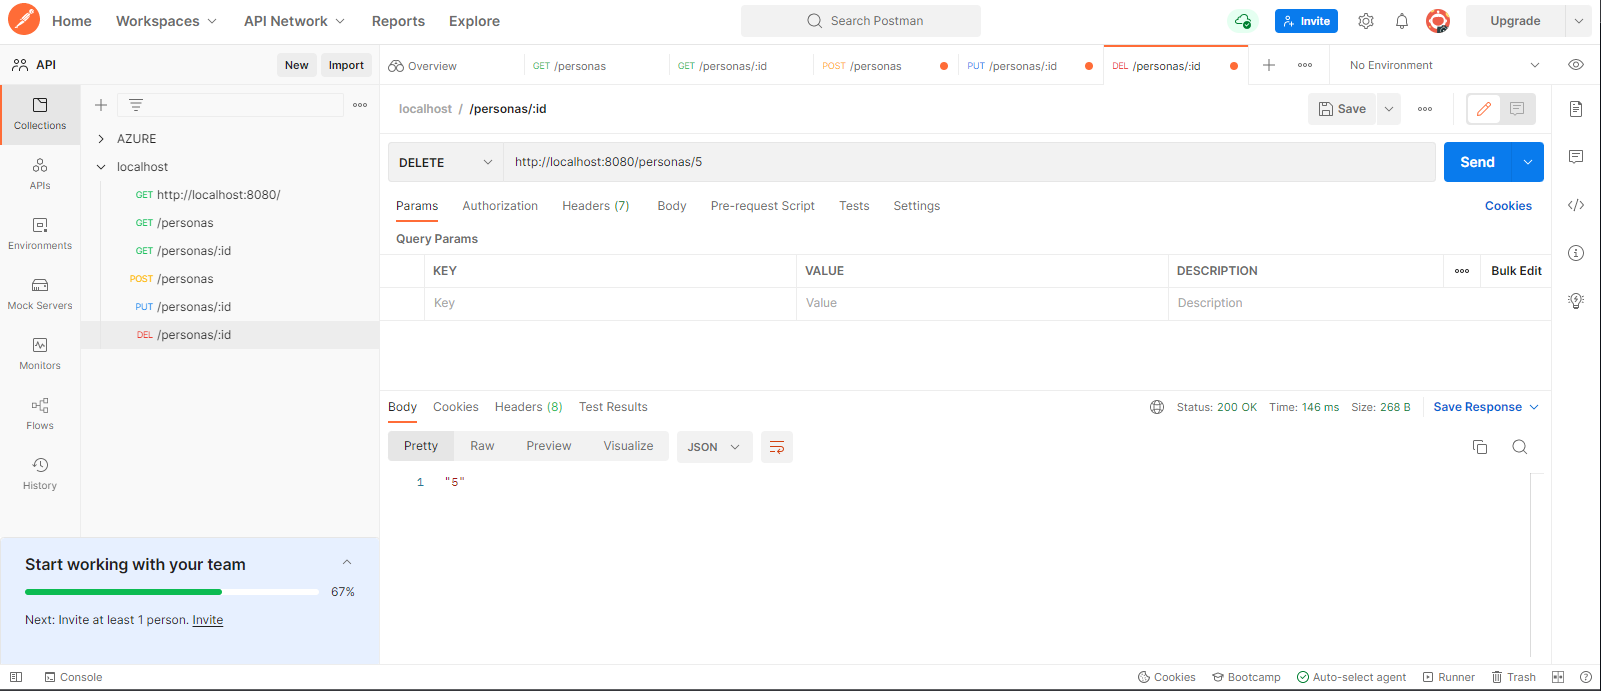Open the request info panel
Screen dimensions: 1601x691
[x=1576, y=253]
